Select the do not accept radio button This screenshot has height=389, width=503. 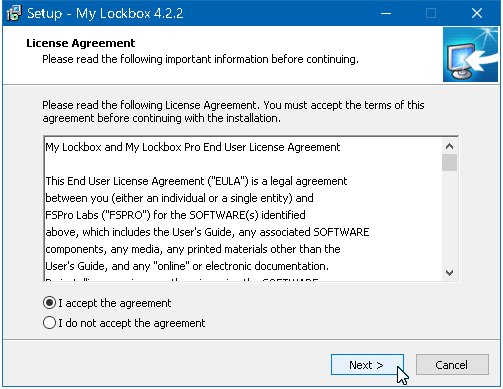coord(49,323)
